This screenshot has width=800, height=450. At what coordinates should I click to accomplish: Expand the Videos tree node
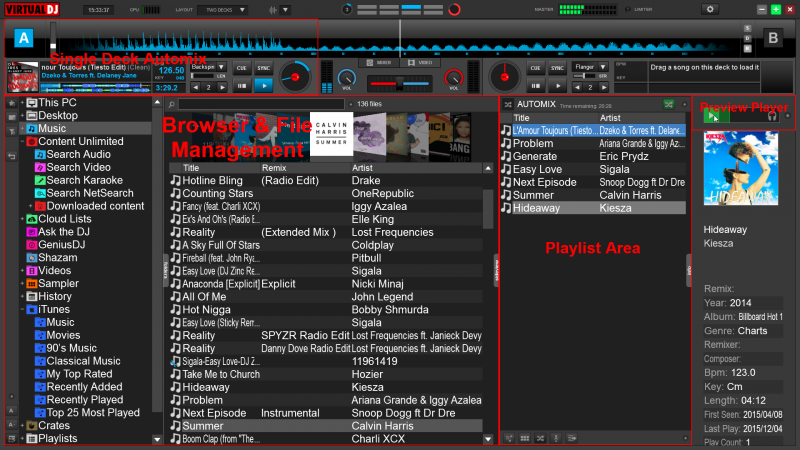(22, 270)
